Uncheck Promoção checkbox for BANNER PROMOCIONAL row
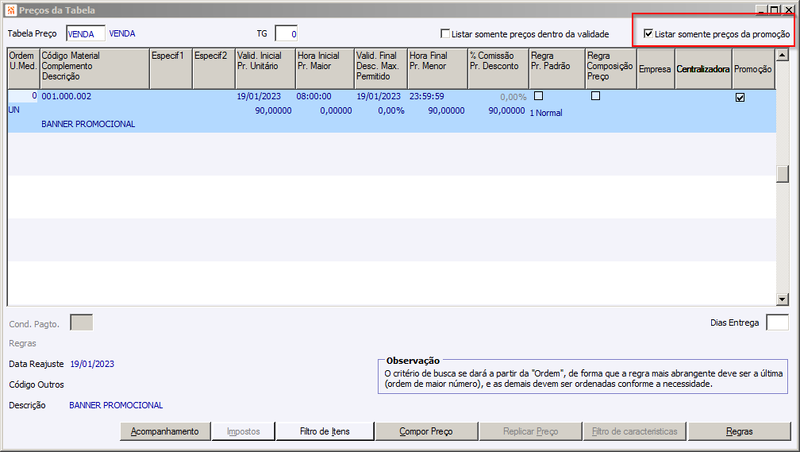The image size is (800, 452). point(740,97)
